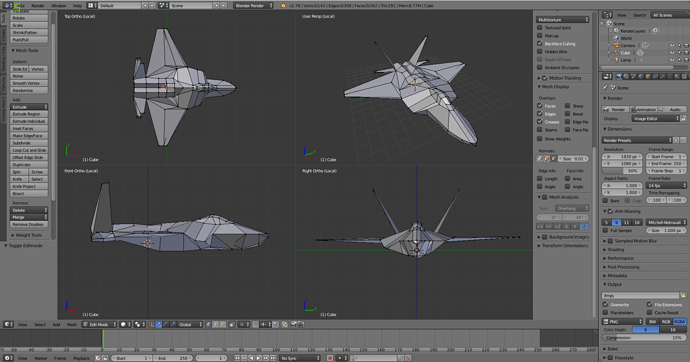Viewport: 690px width, 362px height.
Task: Click the Remove Doubles button
Action: [29, 224]
